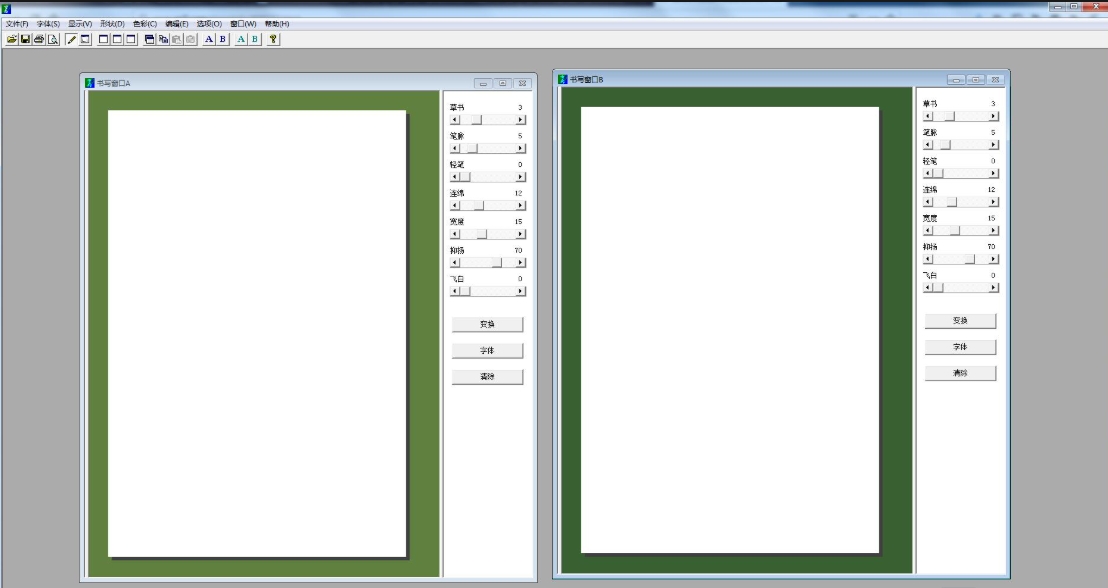The width and height of the screenshot is (1108, 588).
Task: Decrease 笔脉 with left arrow, window A
Action: pyautogui.click(x=455, y=148)
